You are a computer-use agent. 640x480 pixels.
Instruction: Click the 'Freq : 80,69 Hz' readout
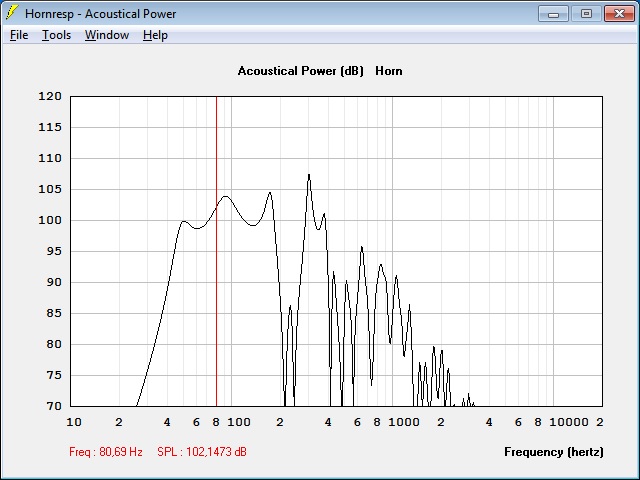point(106,452)
